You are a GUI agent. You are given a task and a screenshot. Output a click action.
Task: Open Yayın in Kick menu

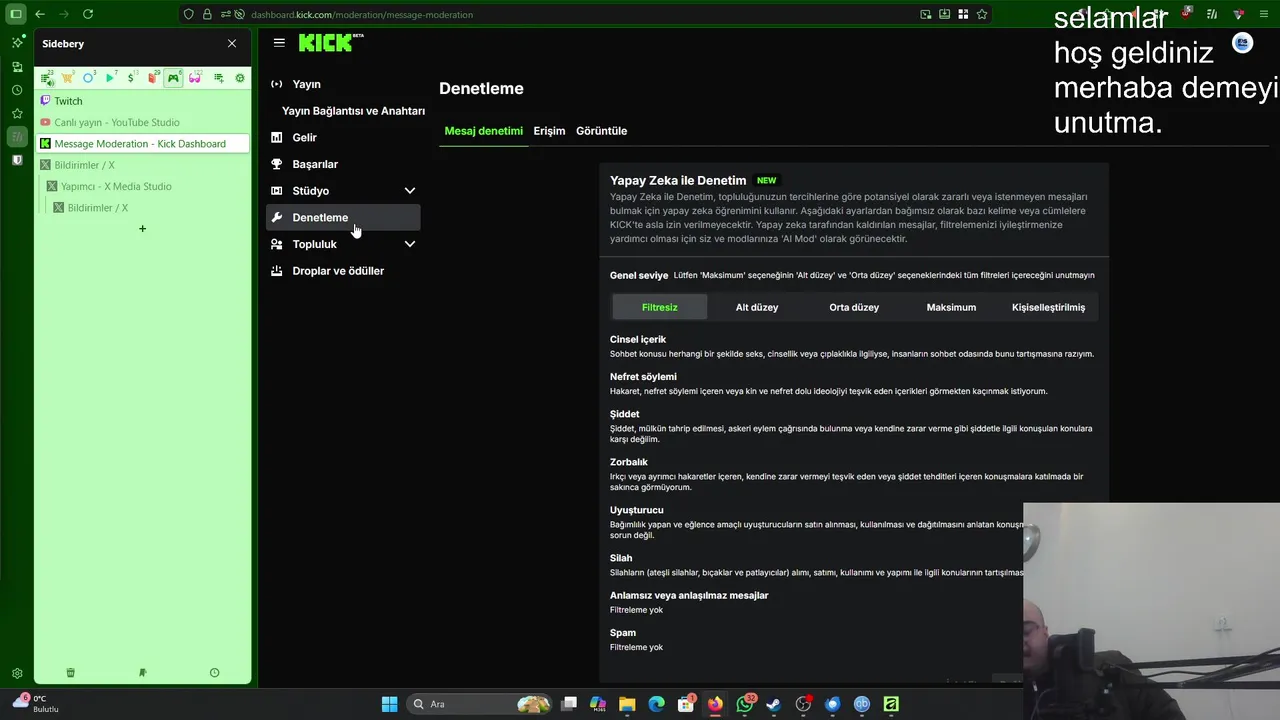[343, 84]
